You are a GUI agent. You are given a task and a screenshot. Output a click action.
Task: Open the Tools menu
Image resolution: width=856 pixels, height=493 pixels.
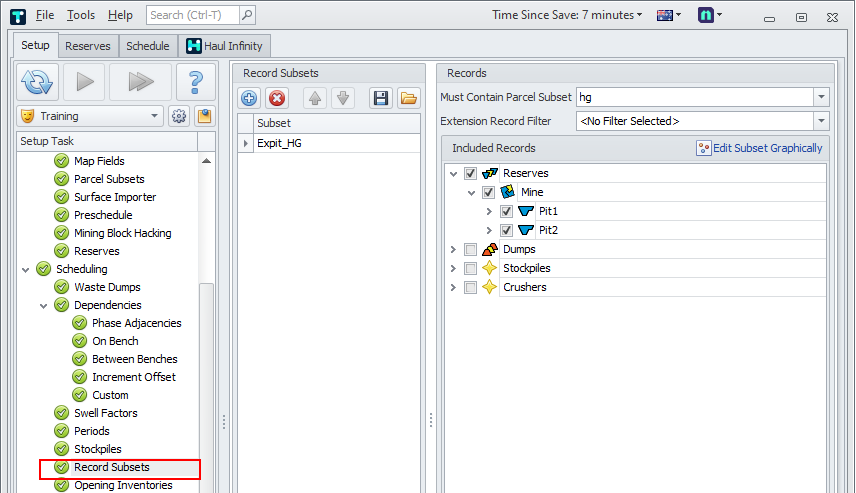(81, 15)
